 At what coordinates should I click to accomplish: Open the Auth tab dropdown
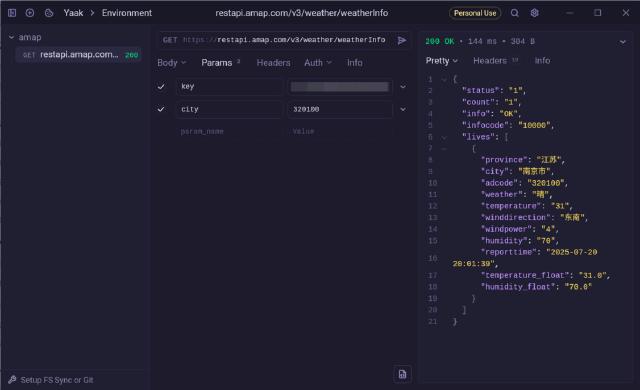point(318,62)
